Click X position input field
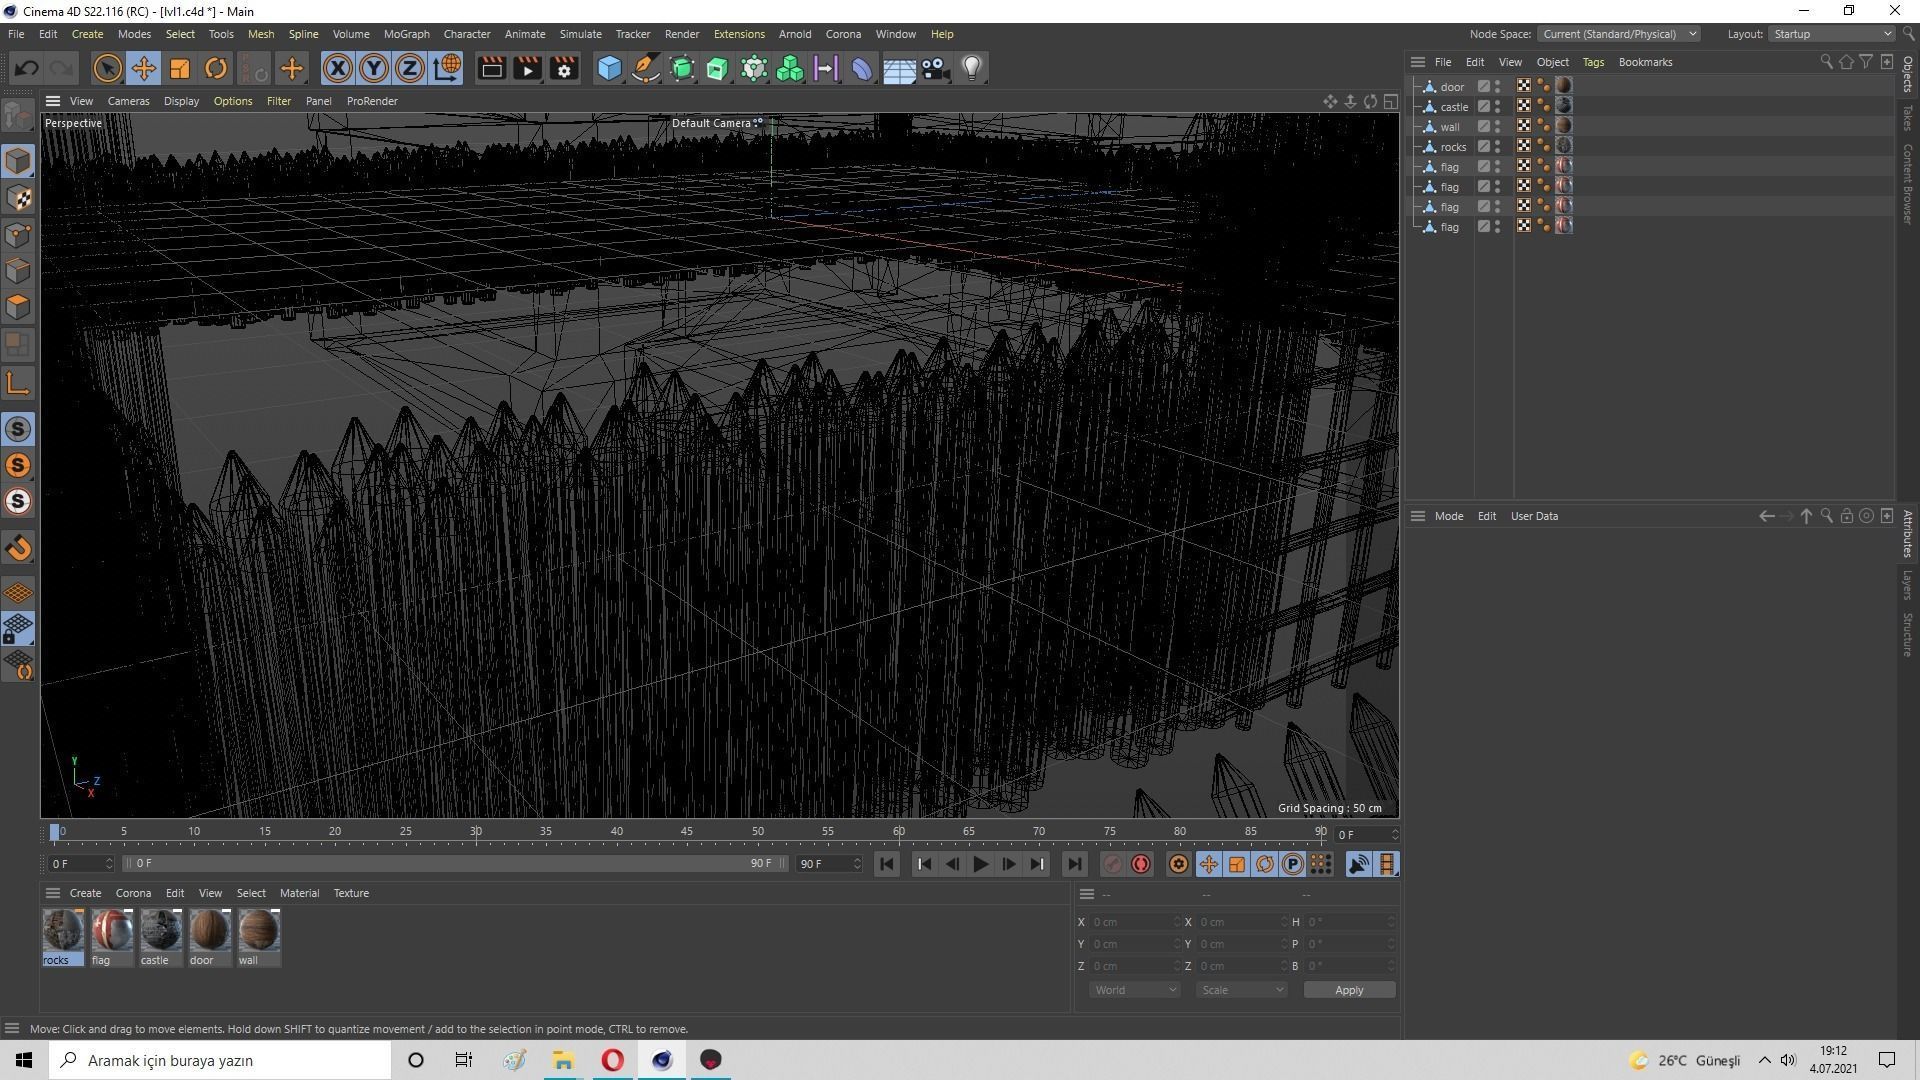 tap(1135, 922)
